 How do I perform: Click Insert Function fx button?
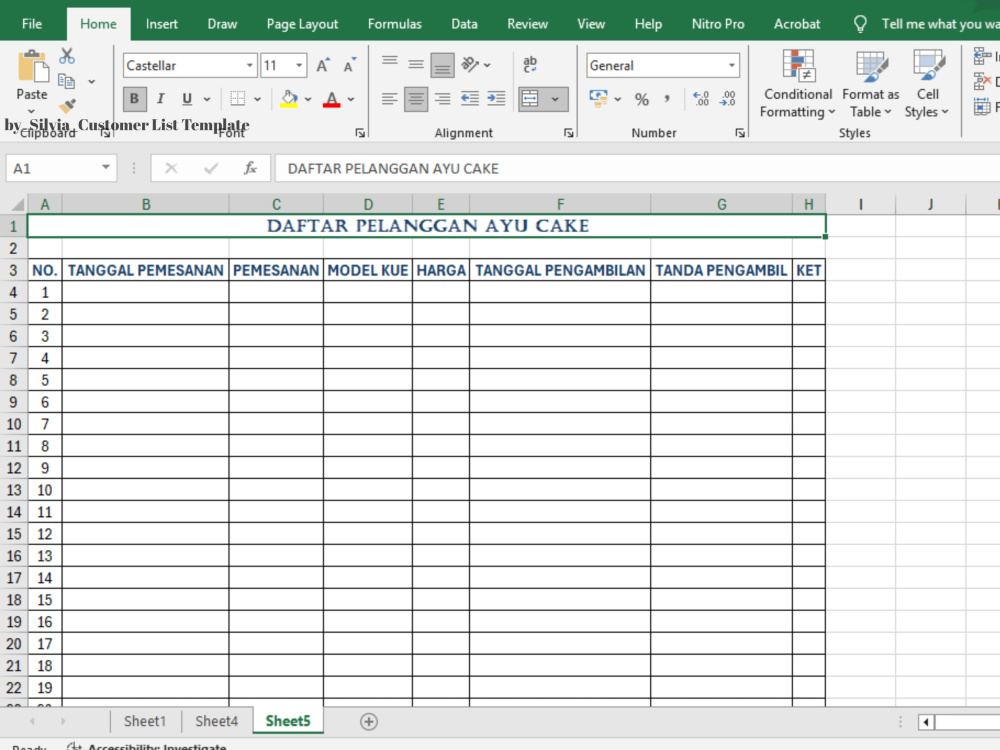click(250, 168)
